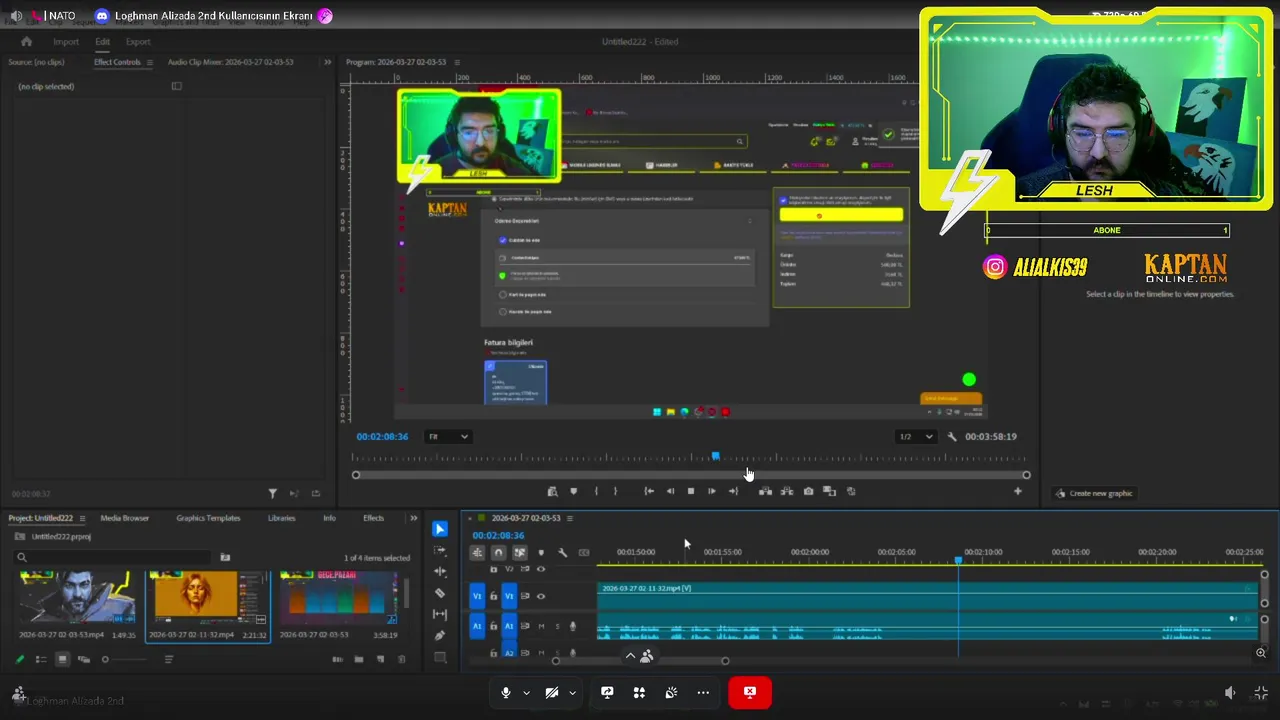Screen dimensions: 1280x720
Task: Select the 2026-03-27 02-03-53 sequence thumbnail
Action: click(340, 598)
